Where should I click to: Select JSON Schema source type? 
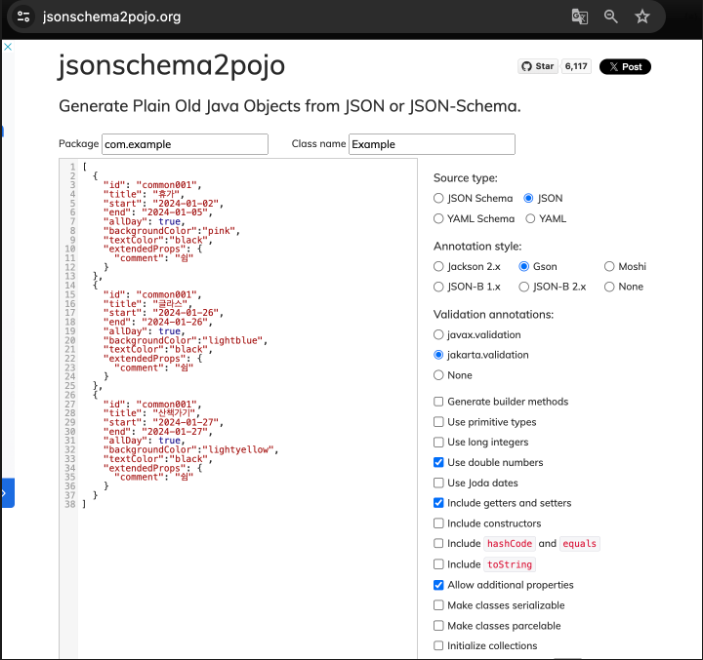(438, 198)
